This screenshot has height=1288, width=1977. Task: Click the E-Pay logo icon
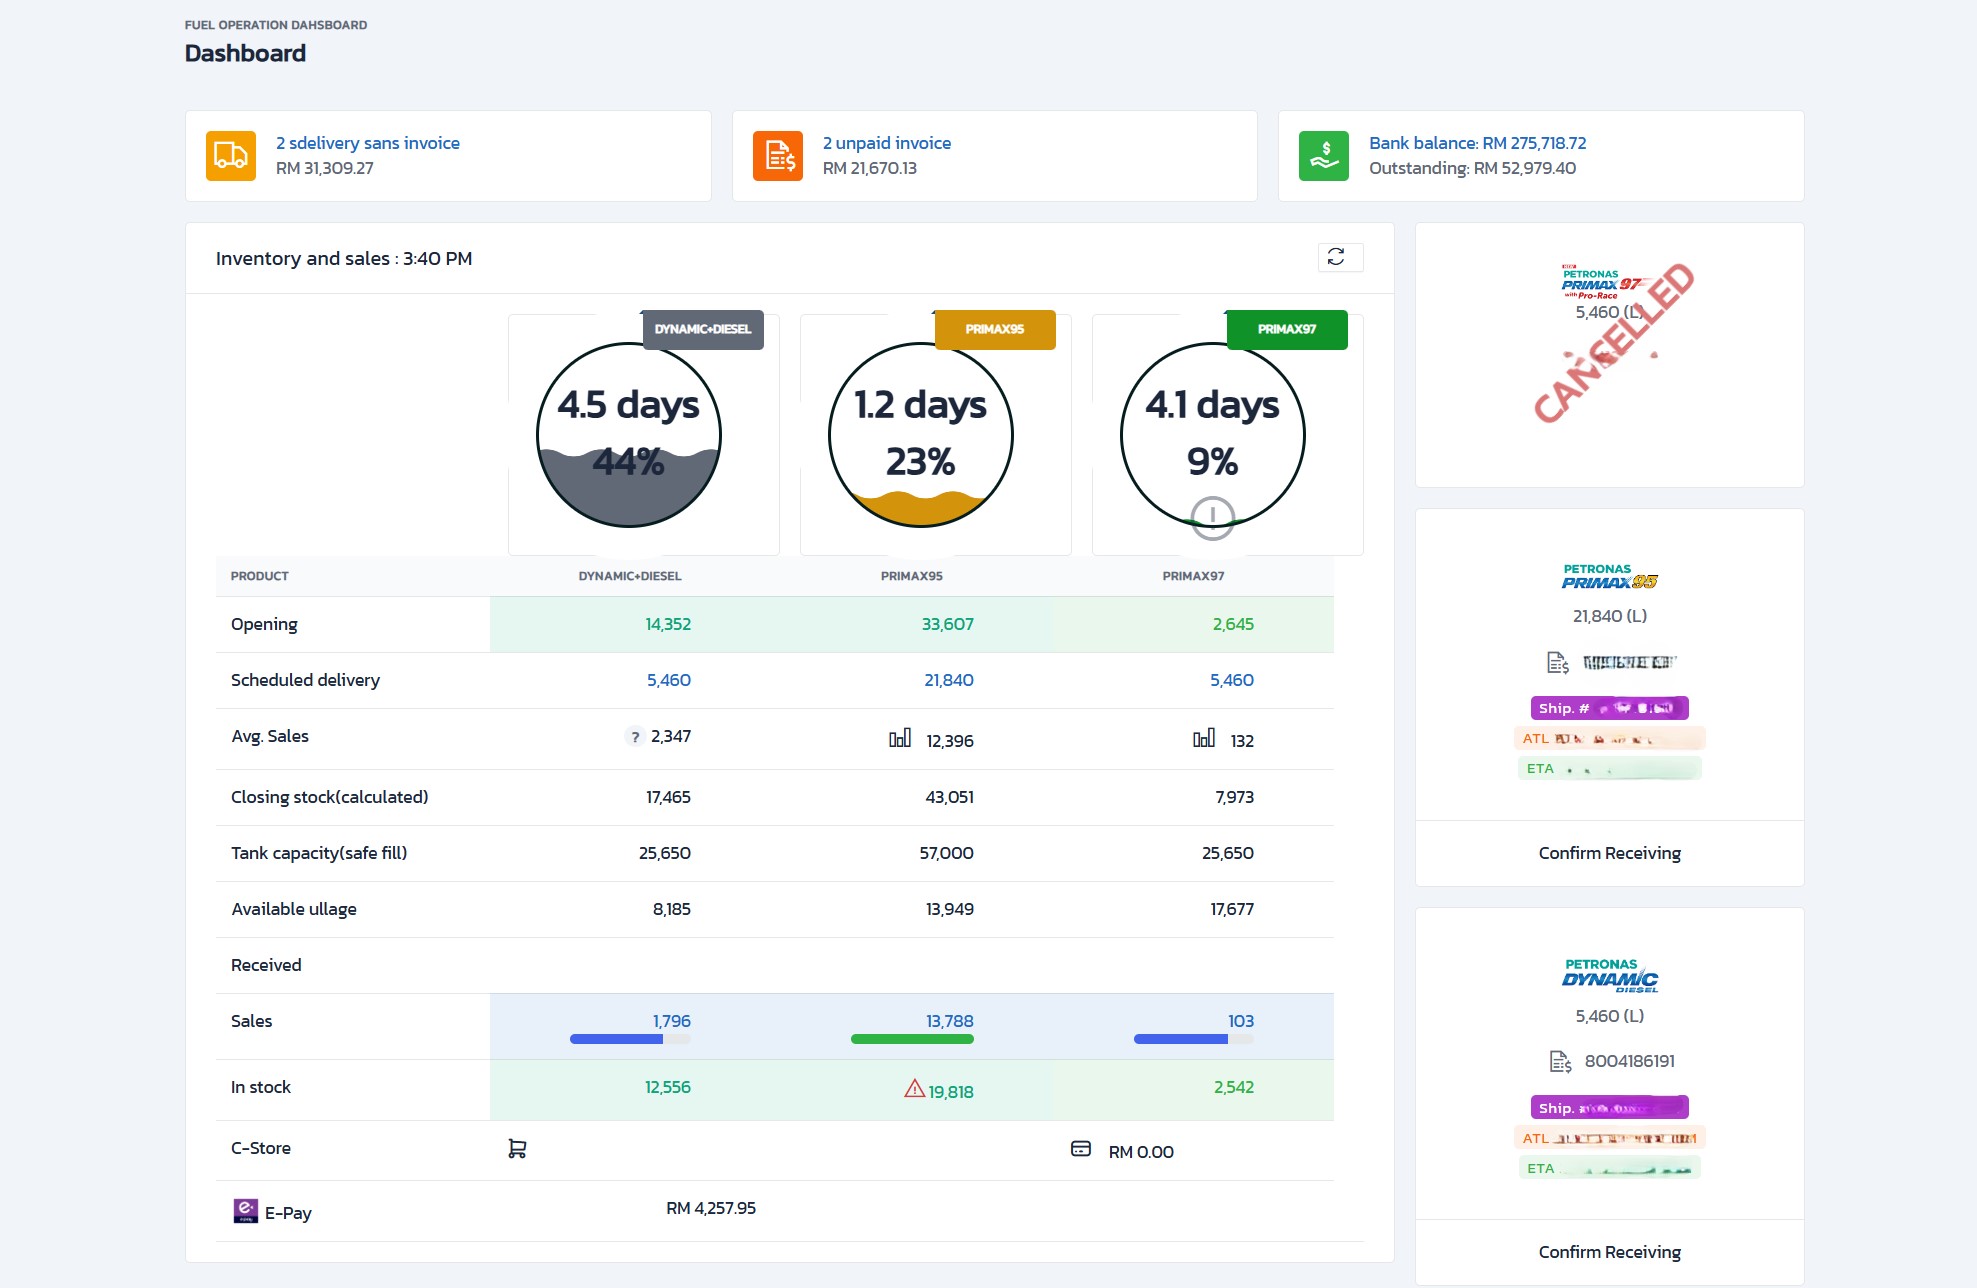pos(246,1211)
